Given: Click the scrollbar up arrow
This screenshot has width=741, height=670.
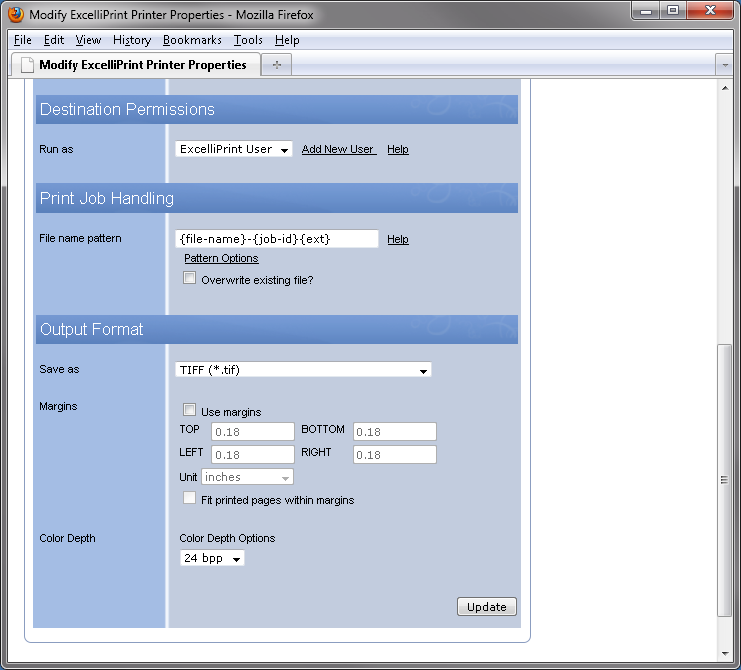Looking at the screenshot, I should click(x=724, y=88).
